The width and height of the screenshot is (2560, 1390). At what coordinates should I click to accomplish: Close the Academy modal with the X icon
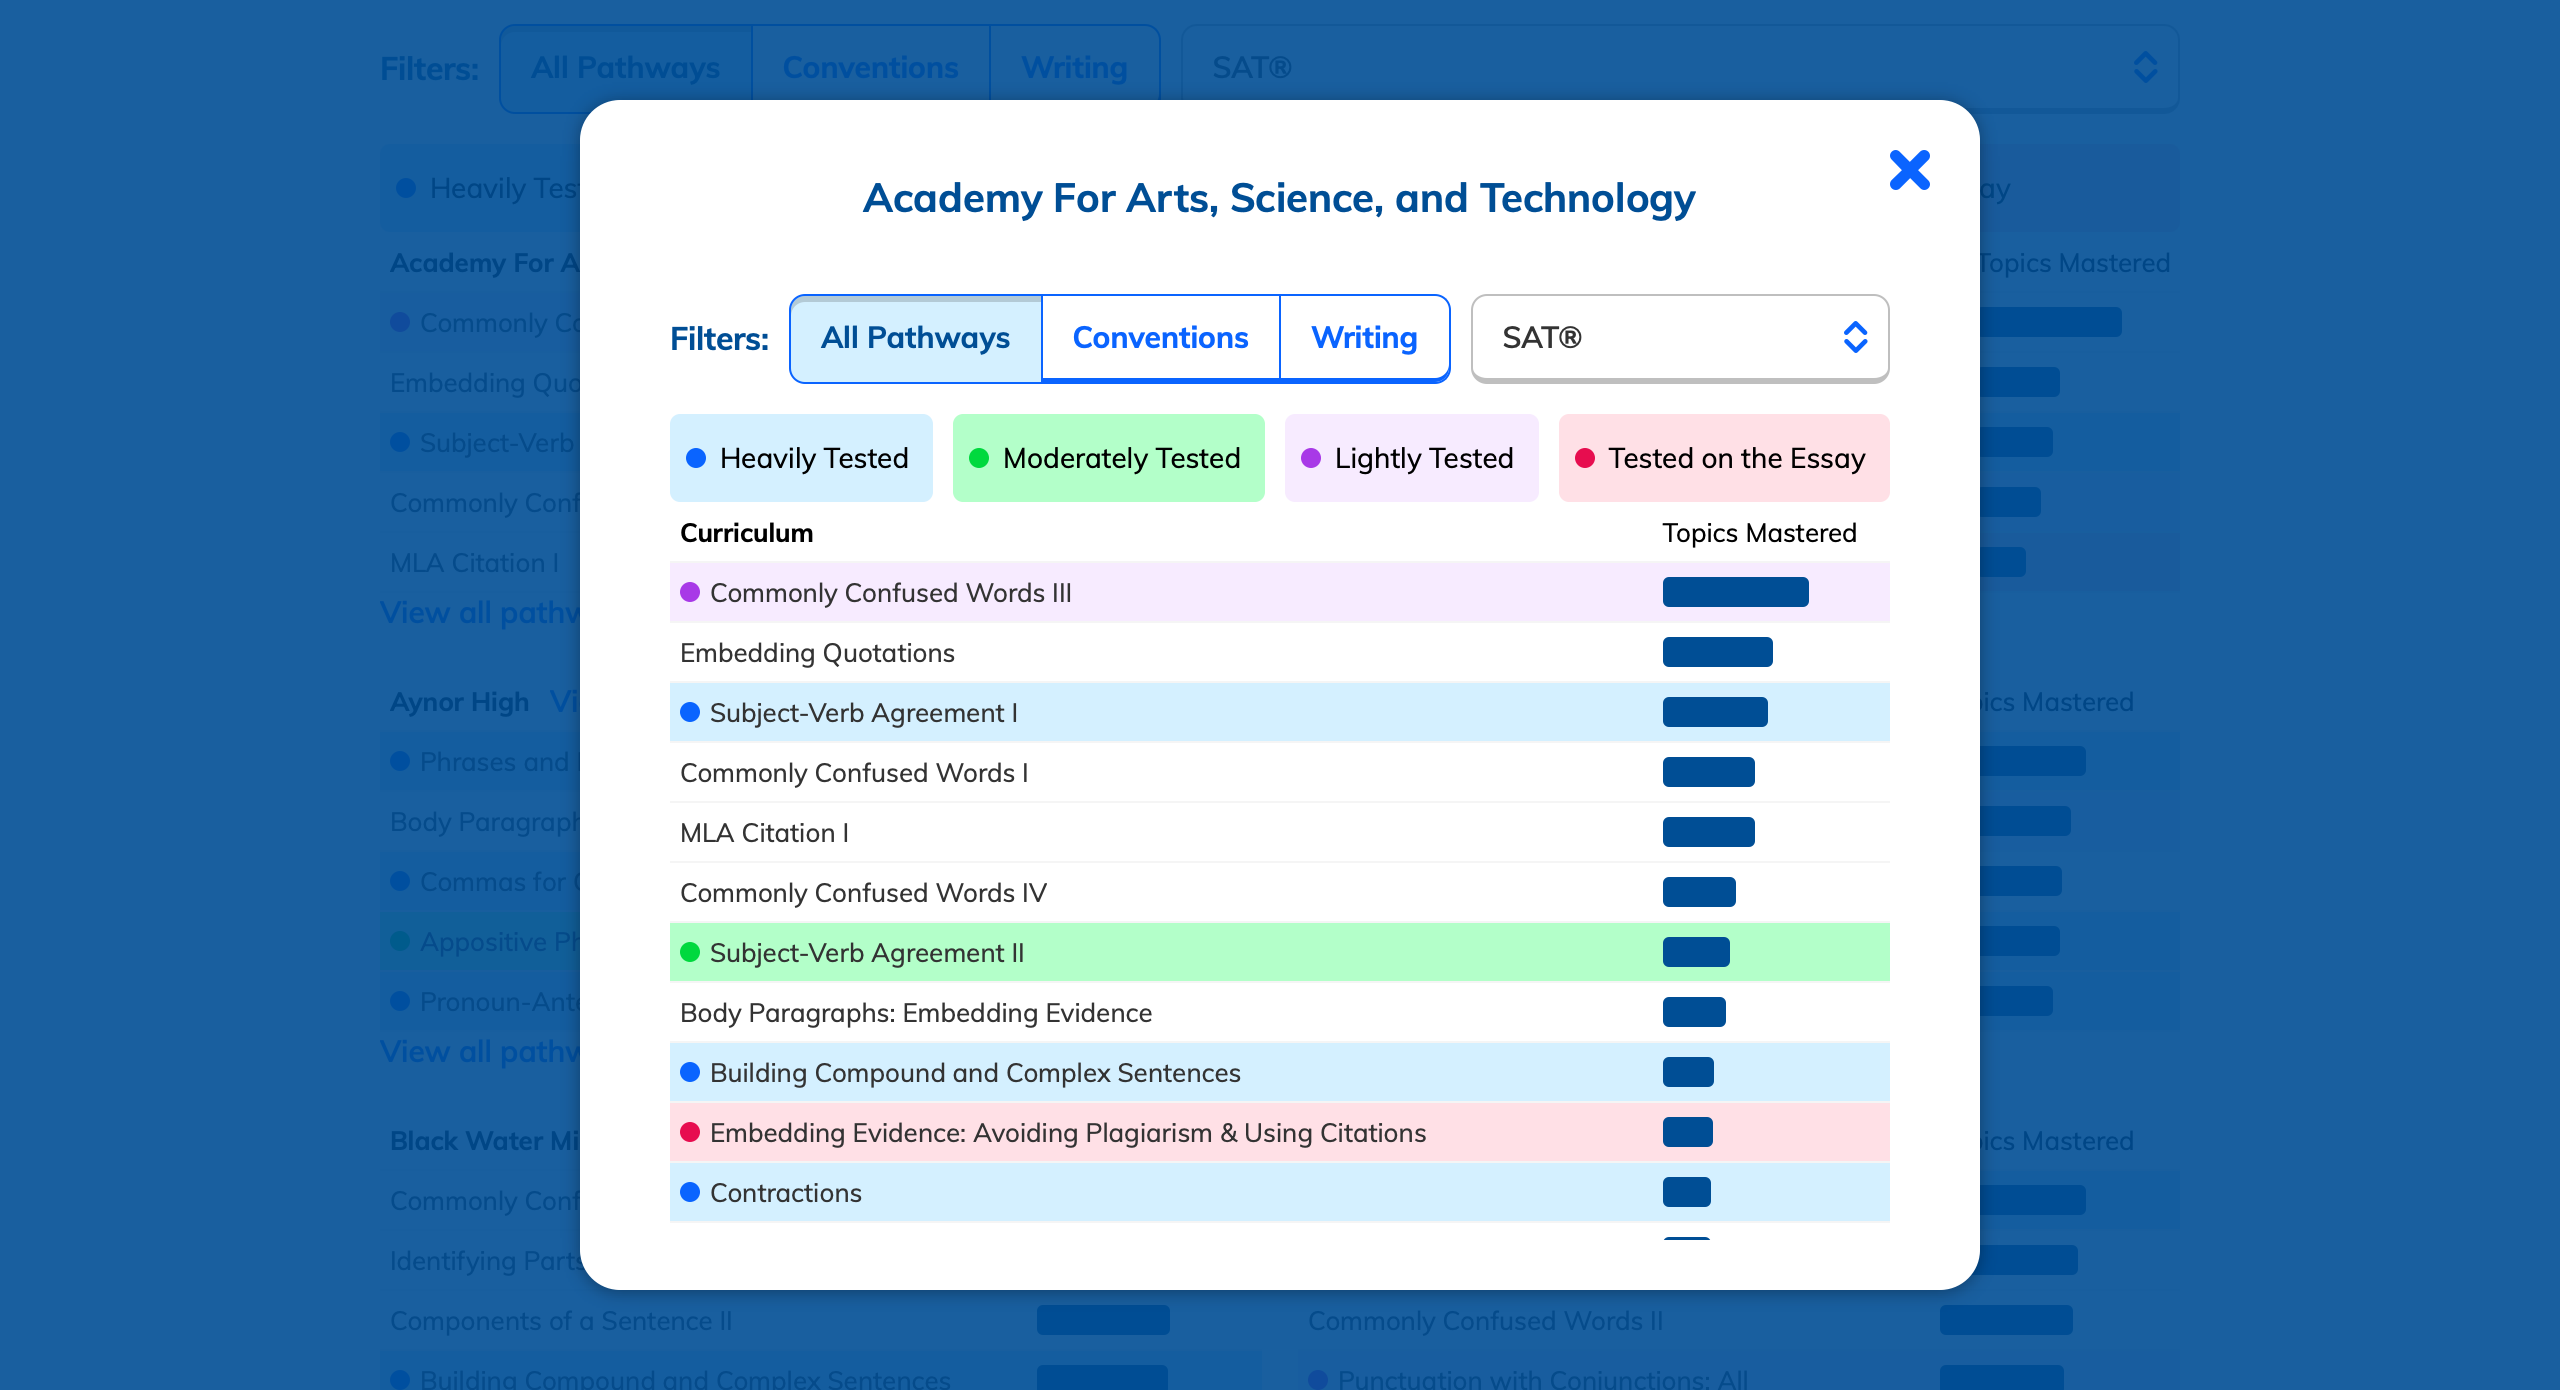pos(1909,170)
